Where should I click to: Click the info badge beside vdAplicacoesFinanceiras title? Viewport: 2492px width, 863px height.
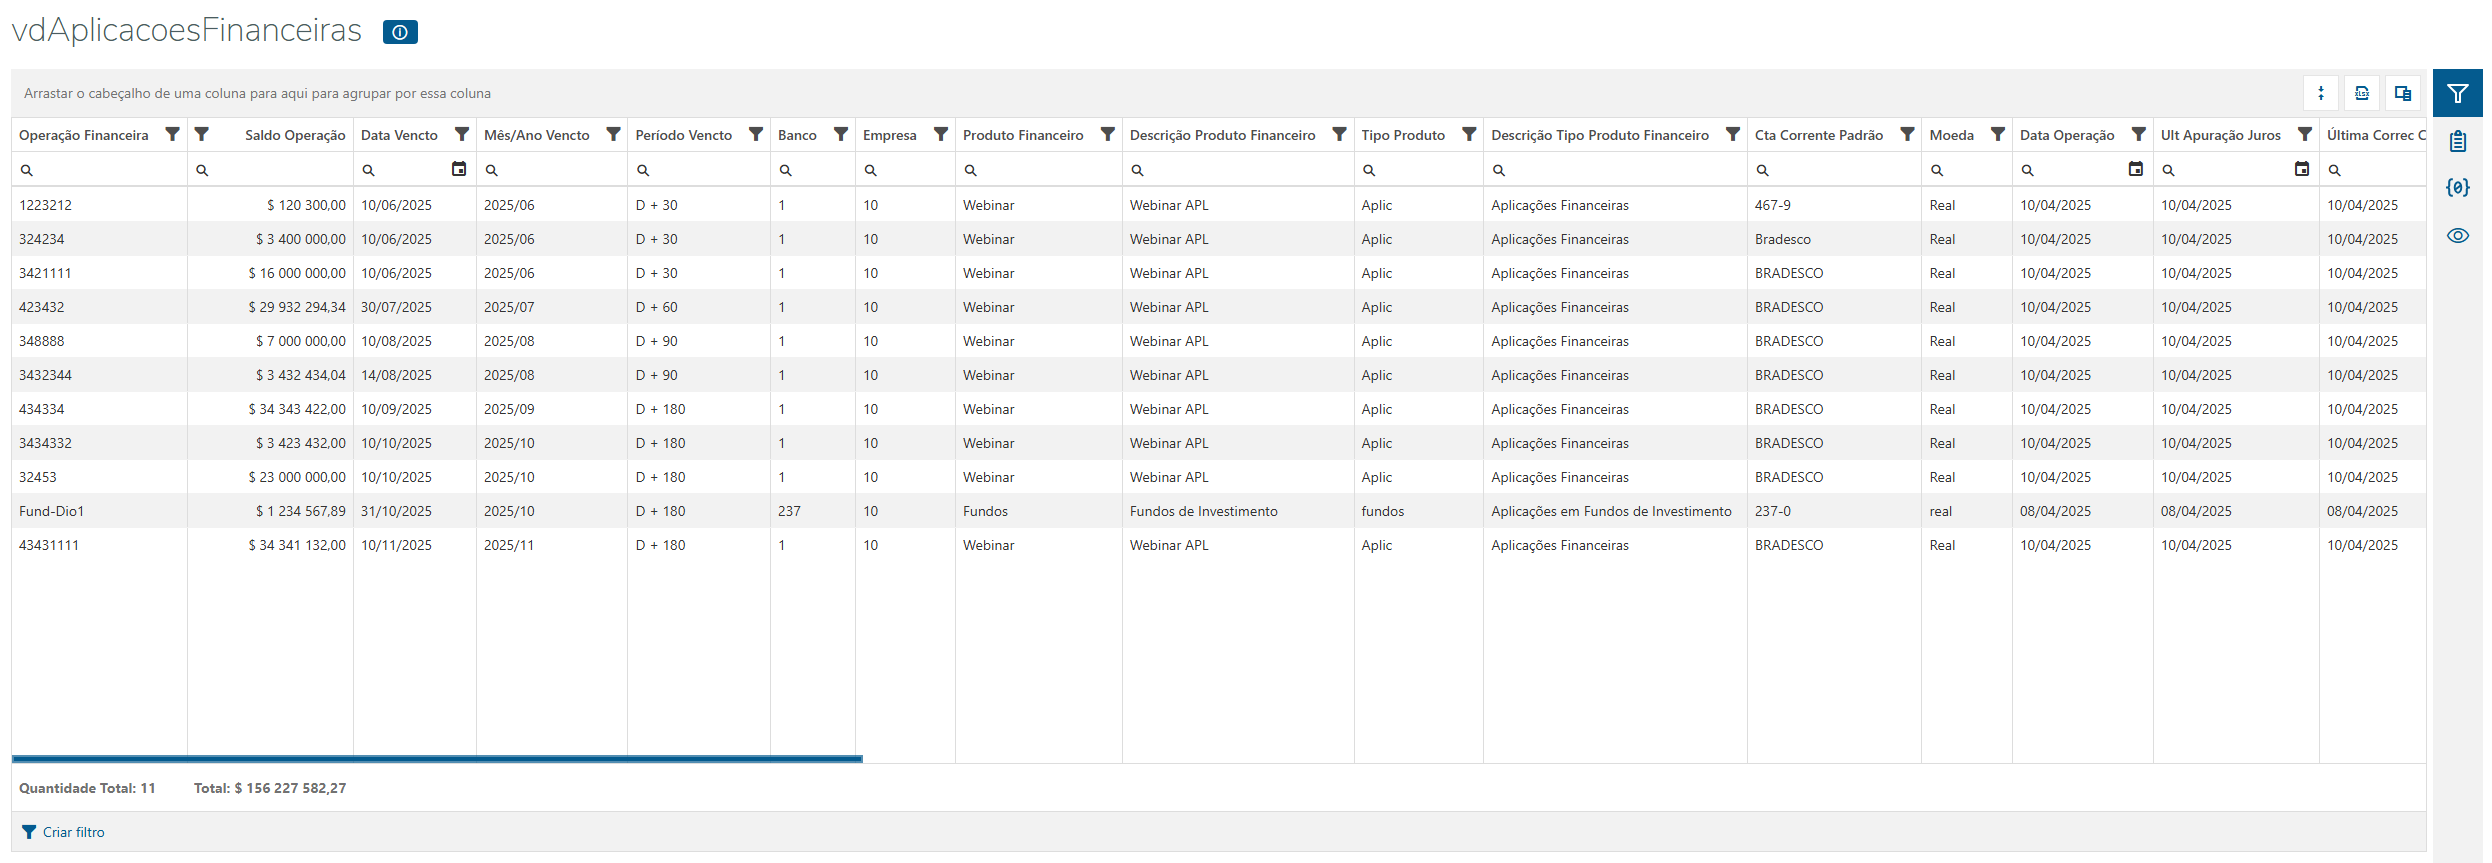click(x=400, y=32)
